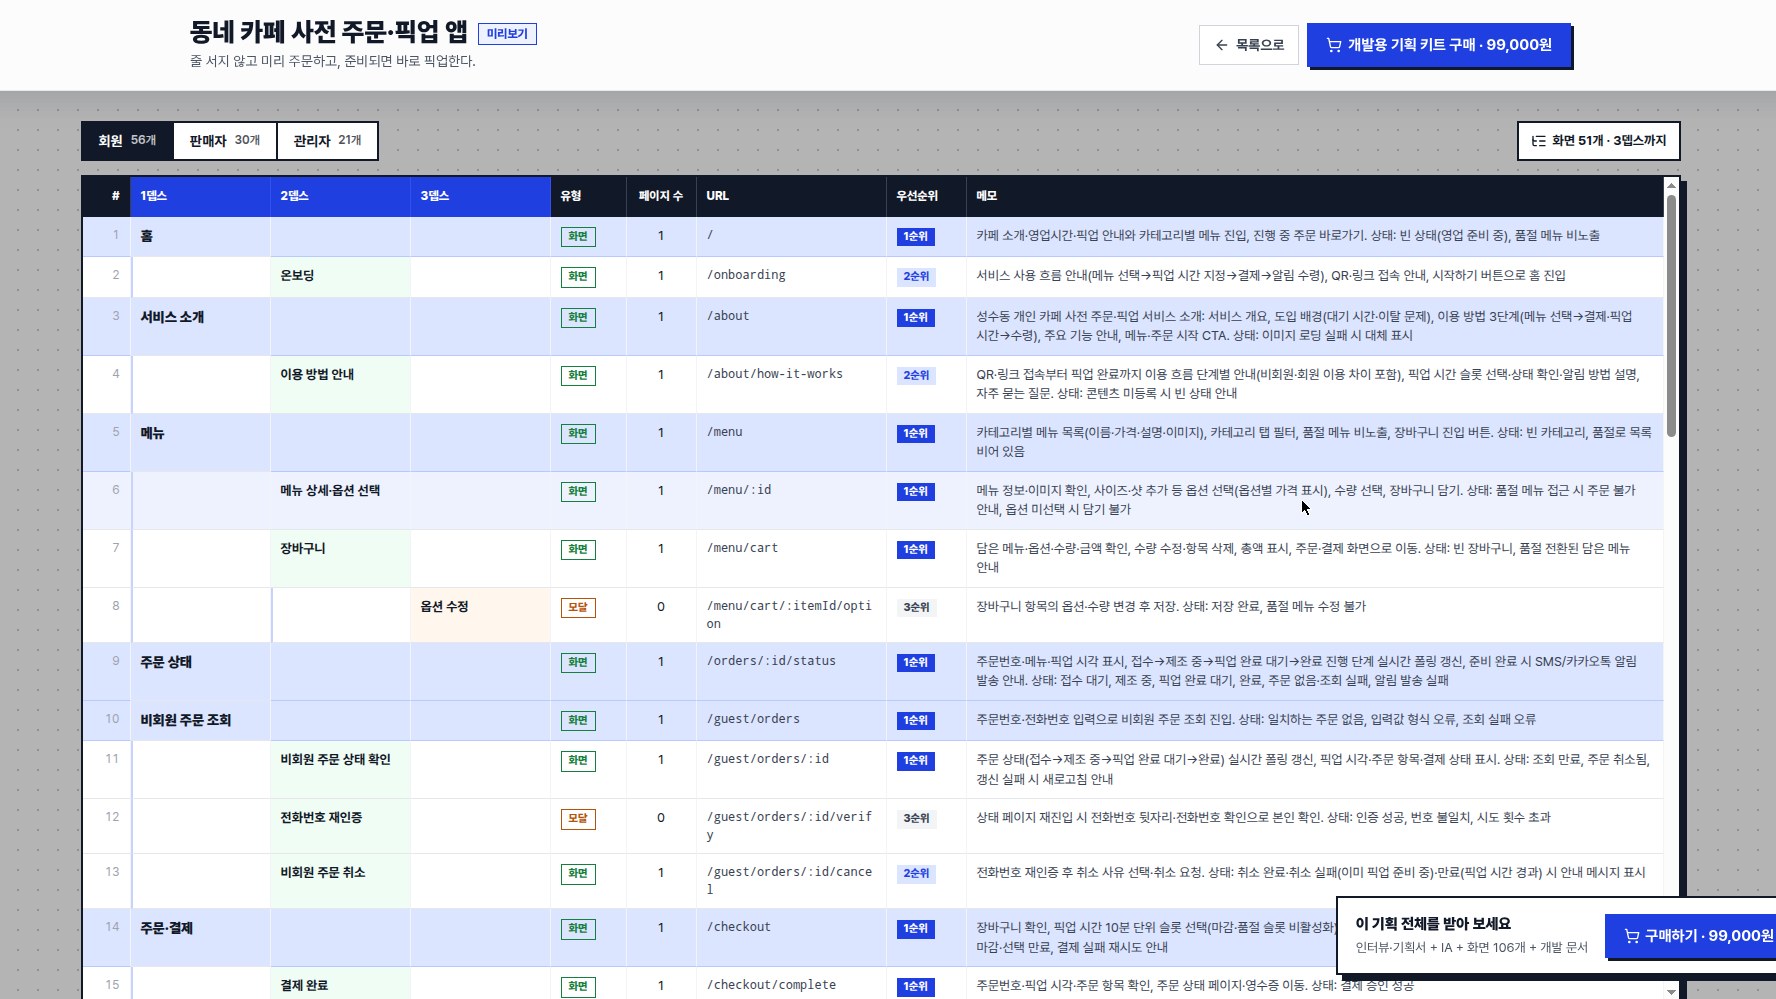The image size is (1776, 999).
Task: Click the cart icon in the 개발용 기획 키트 구매 button
Action: [1334, 45]
